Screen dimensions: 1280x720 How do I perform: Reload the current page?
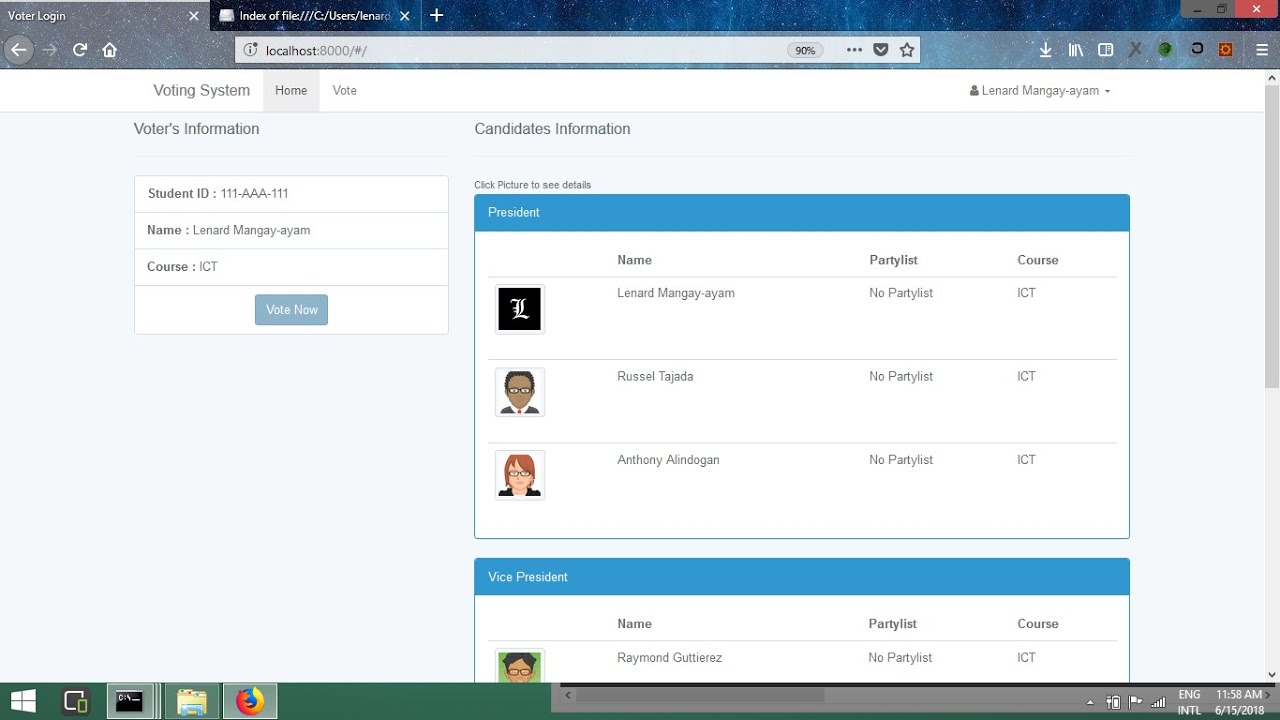[x=80, y=50]
